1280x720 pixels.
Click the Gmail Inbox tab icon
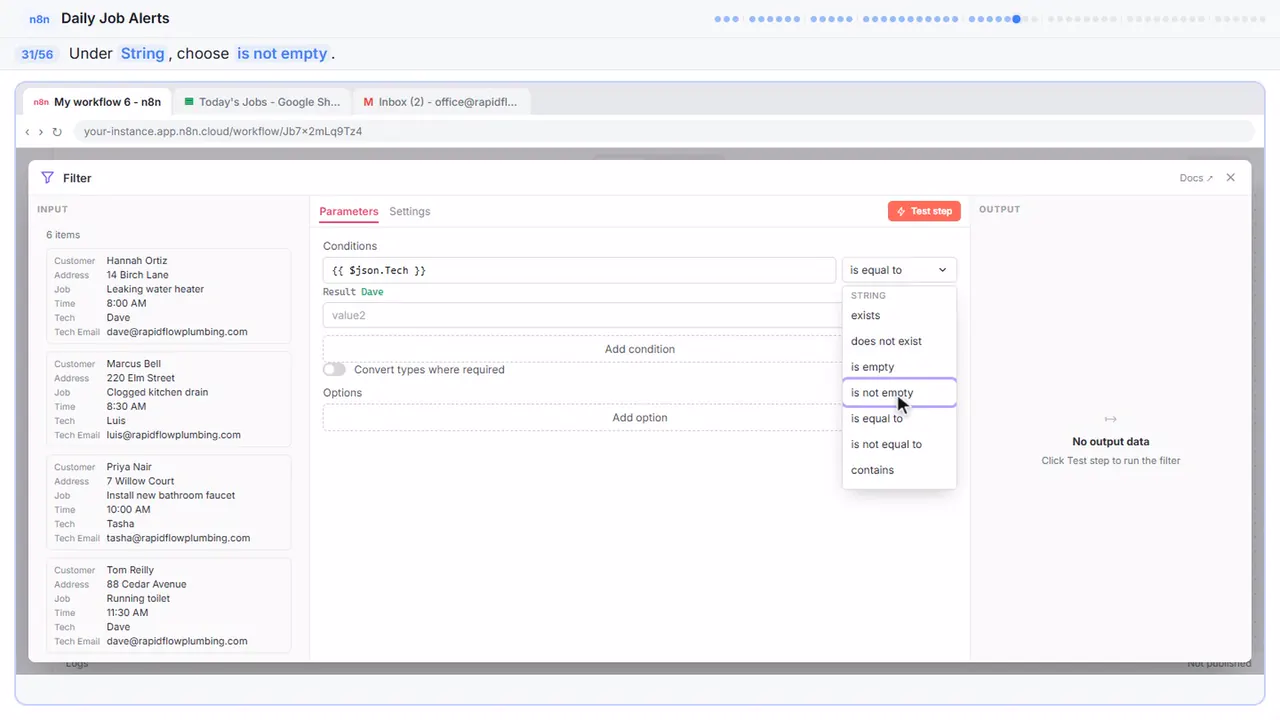[368, 102]
